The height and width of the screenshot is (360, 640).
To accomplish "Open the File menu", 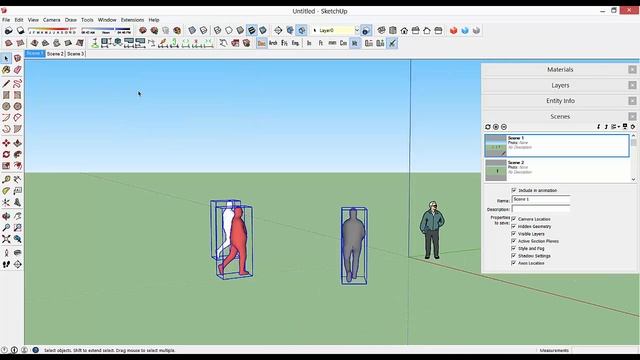I will pyautogui.click(x=6, y=20).
